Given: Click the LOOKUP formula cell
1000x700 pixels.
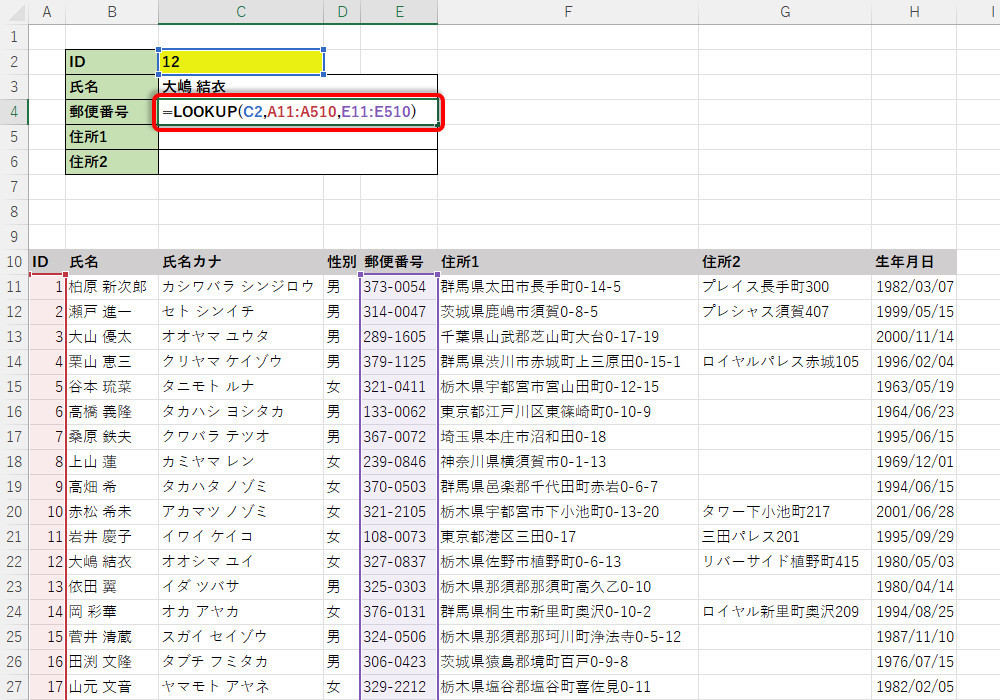Looking at the screenshot, I should [298, 112].
